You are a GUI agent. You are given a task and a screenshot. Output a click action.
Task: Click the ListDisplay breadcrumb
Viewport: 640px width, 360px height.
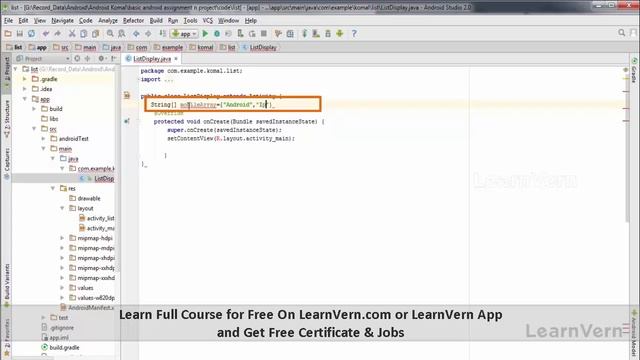pos(260,47)
